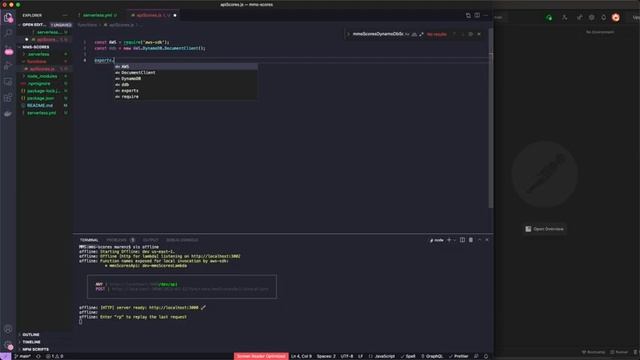Screen dimensions: 640x360
Task: Toggle match case in find widget
Action: point(407,34)
